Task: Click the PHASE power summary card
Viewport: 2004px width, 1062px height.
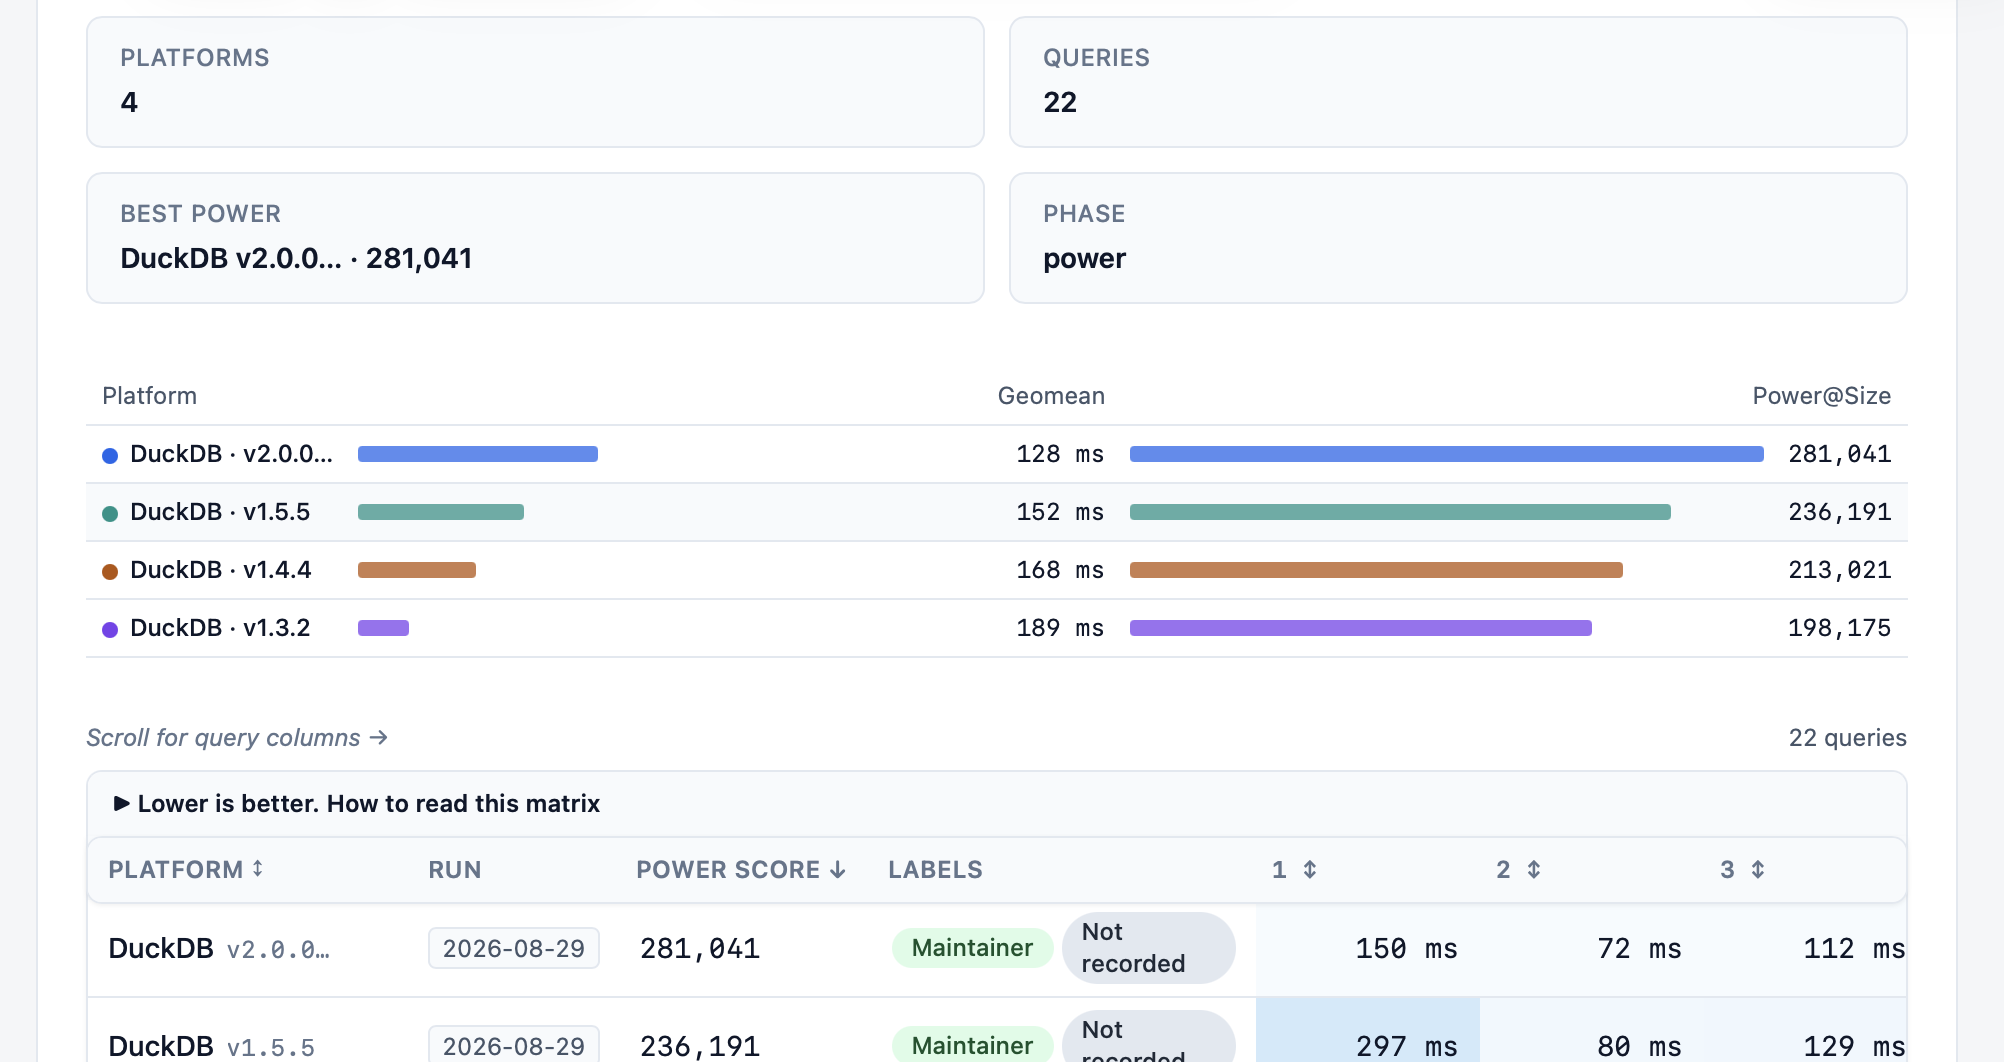Action: 1458,238
